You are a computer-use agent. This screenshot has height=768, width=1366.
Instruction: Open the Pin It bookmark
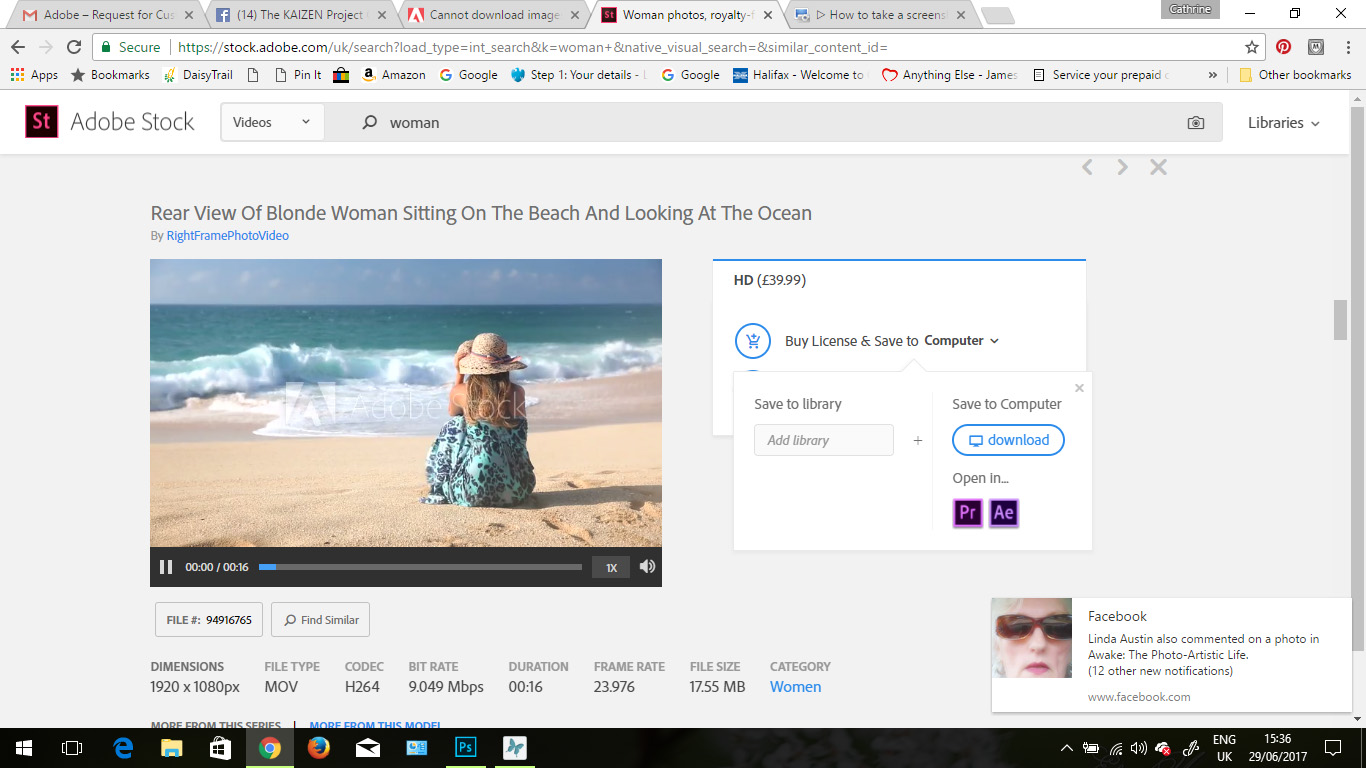click(297, 75)
